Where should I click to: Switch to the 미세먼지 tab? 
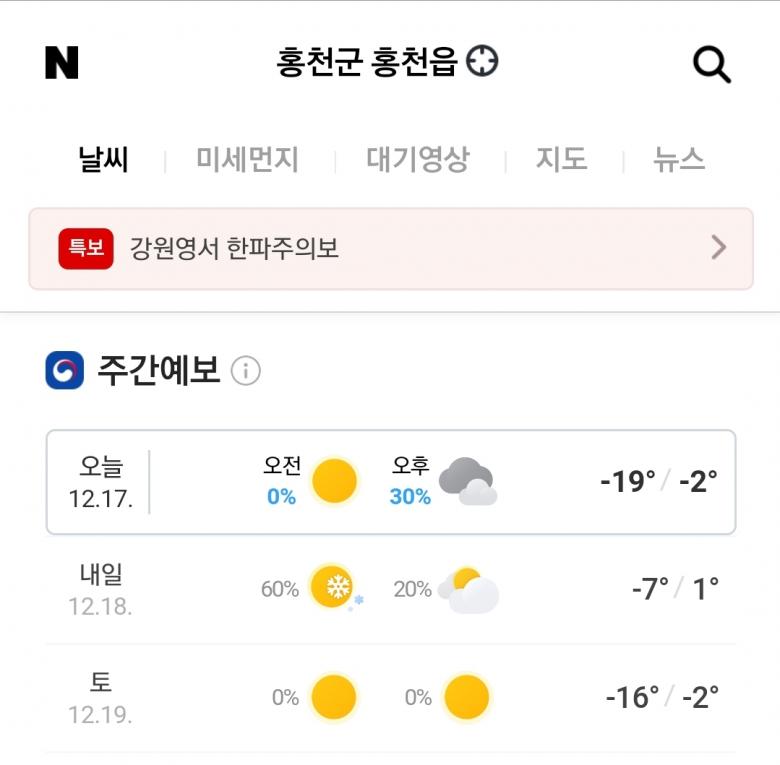pos(247,160)
